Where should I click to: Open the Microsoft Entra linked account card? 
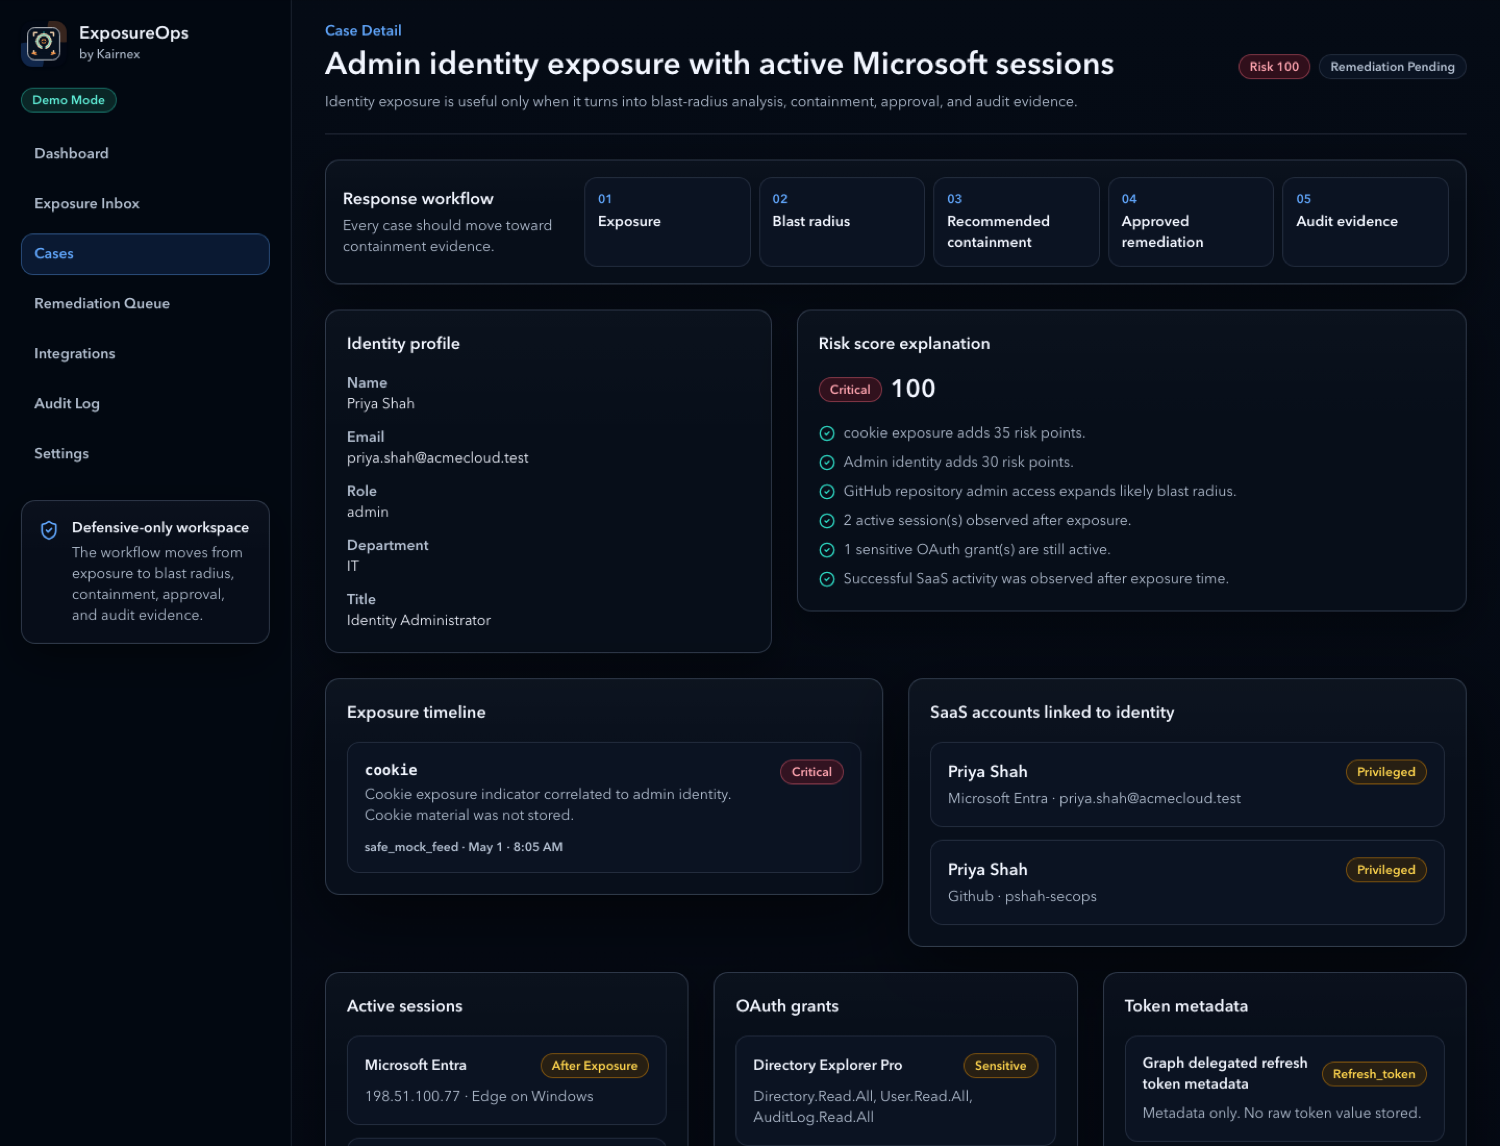pos(1187,784)
